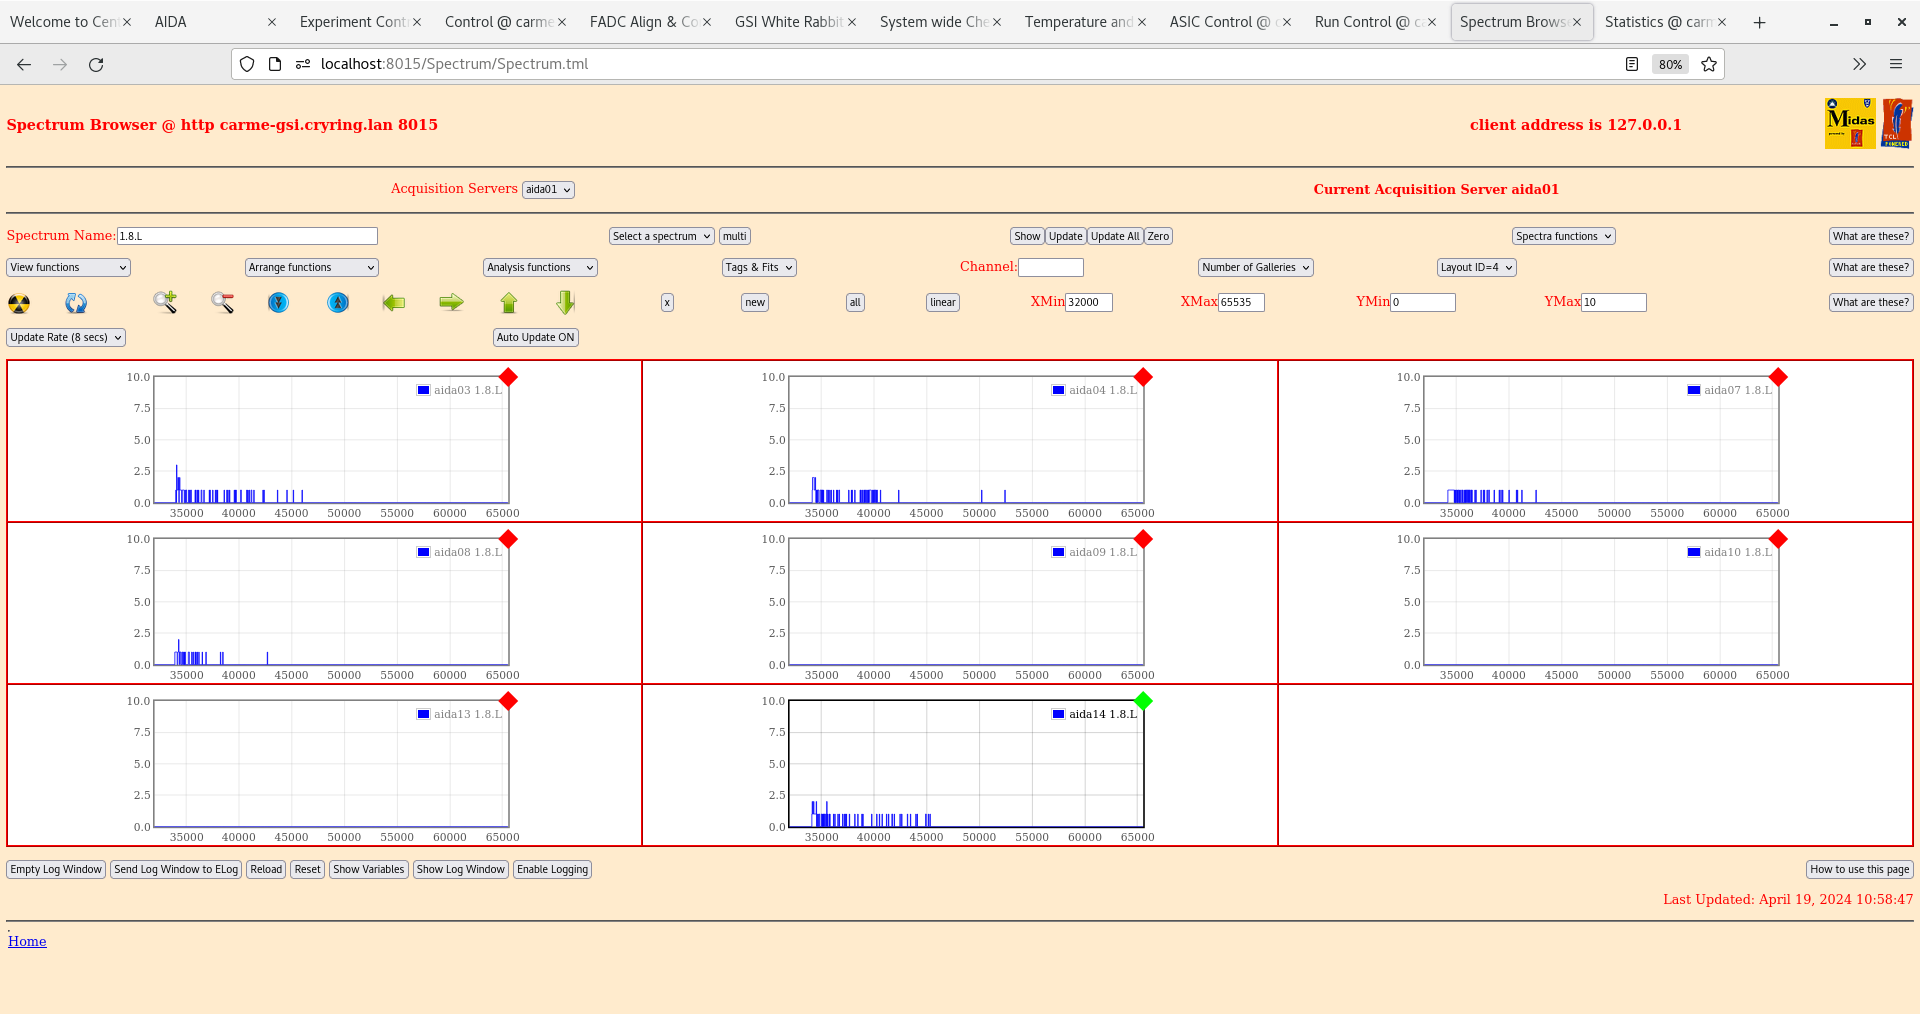Toggle the linear scale button
Screen dimensions: 1920x1014
point(942,302)
